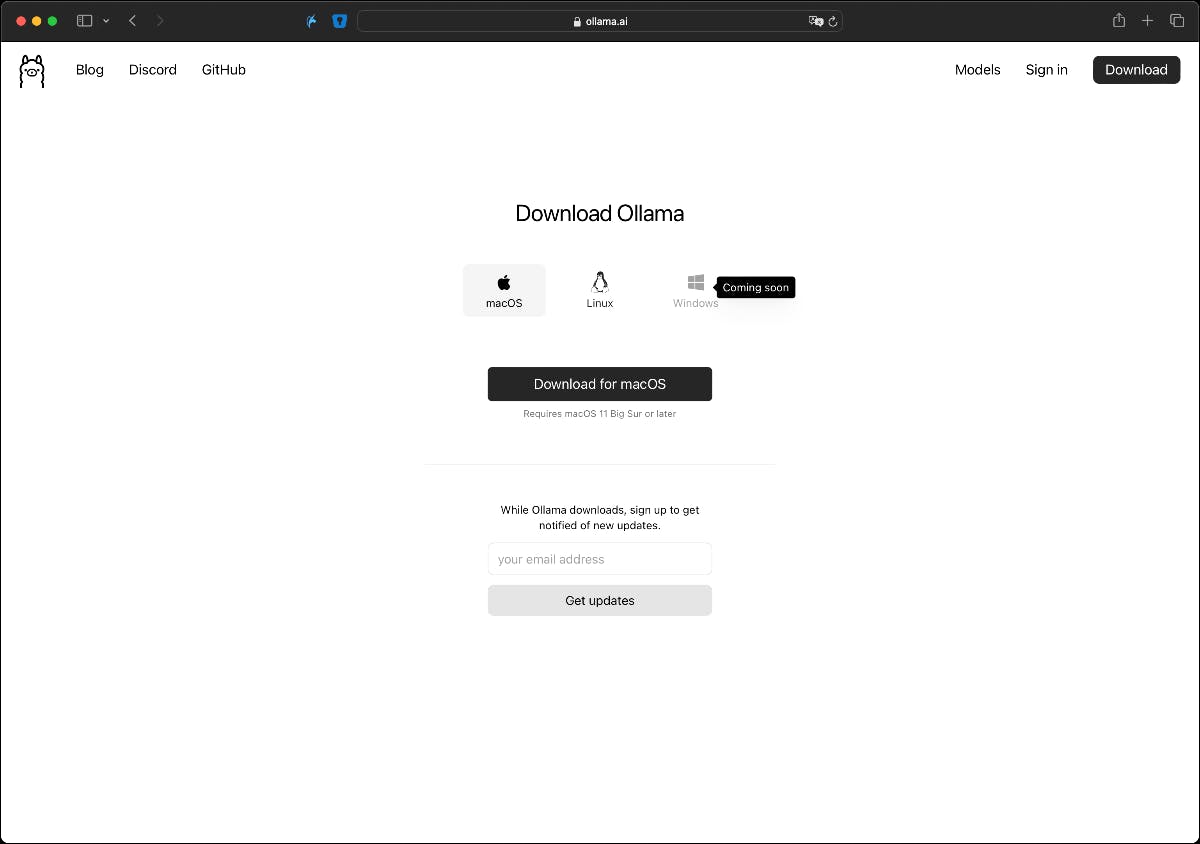
Task: Open the sidebar dropdown chevron
Action: click(106, 21)
